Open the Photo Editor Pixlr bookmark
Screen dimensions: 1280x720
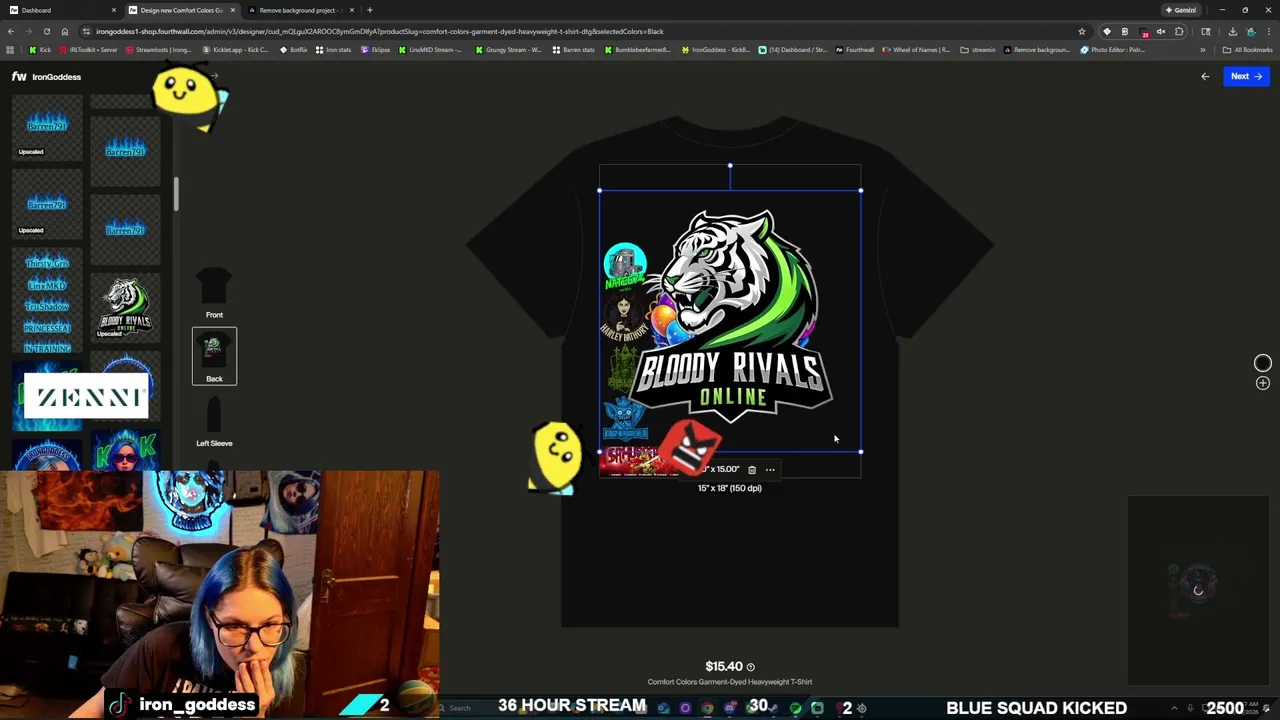click(1113, 49)
